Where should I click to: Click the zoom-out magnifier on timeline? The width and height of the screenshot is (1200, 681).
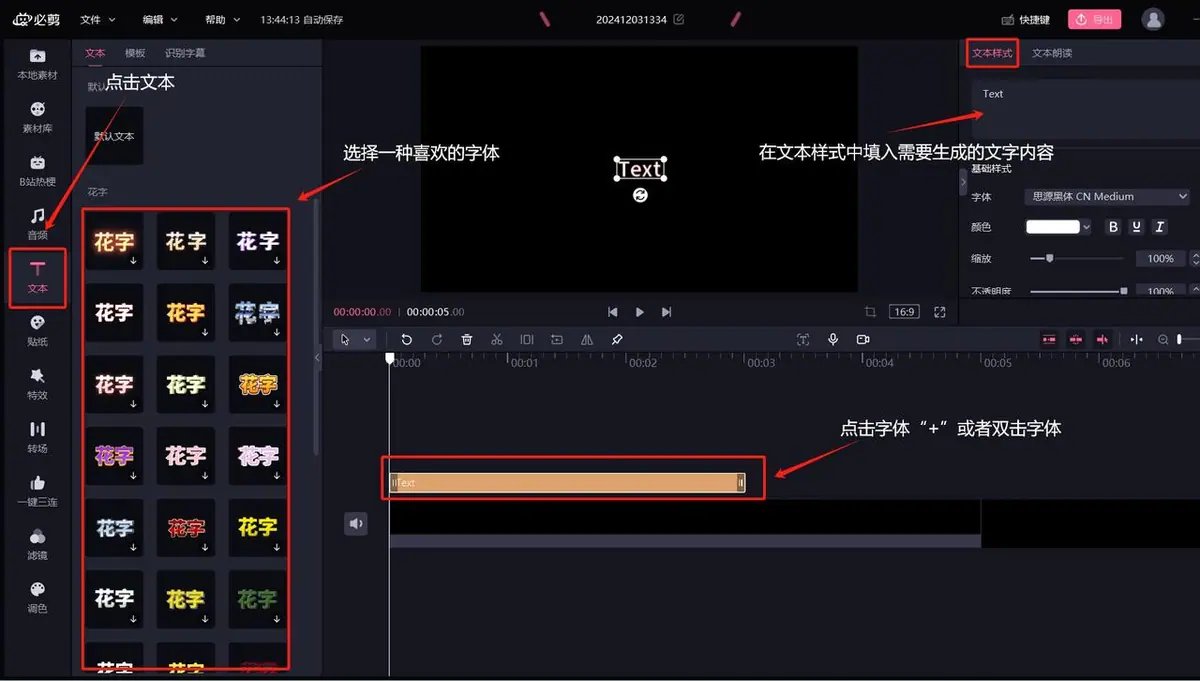1163,340
